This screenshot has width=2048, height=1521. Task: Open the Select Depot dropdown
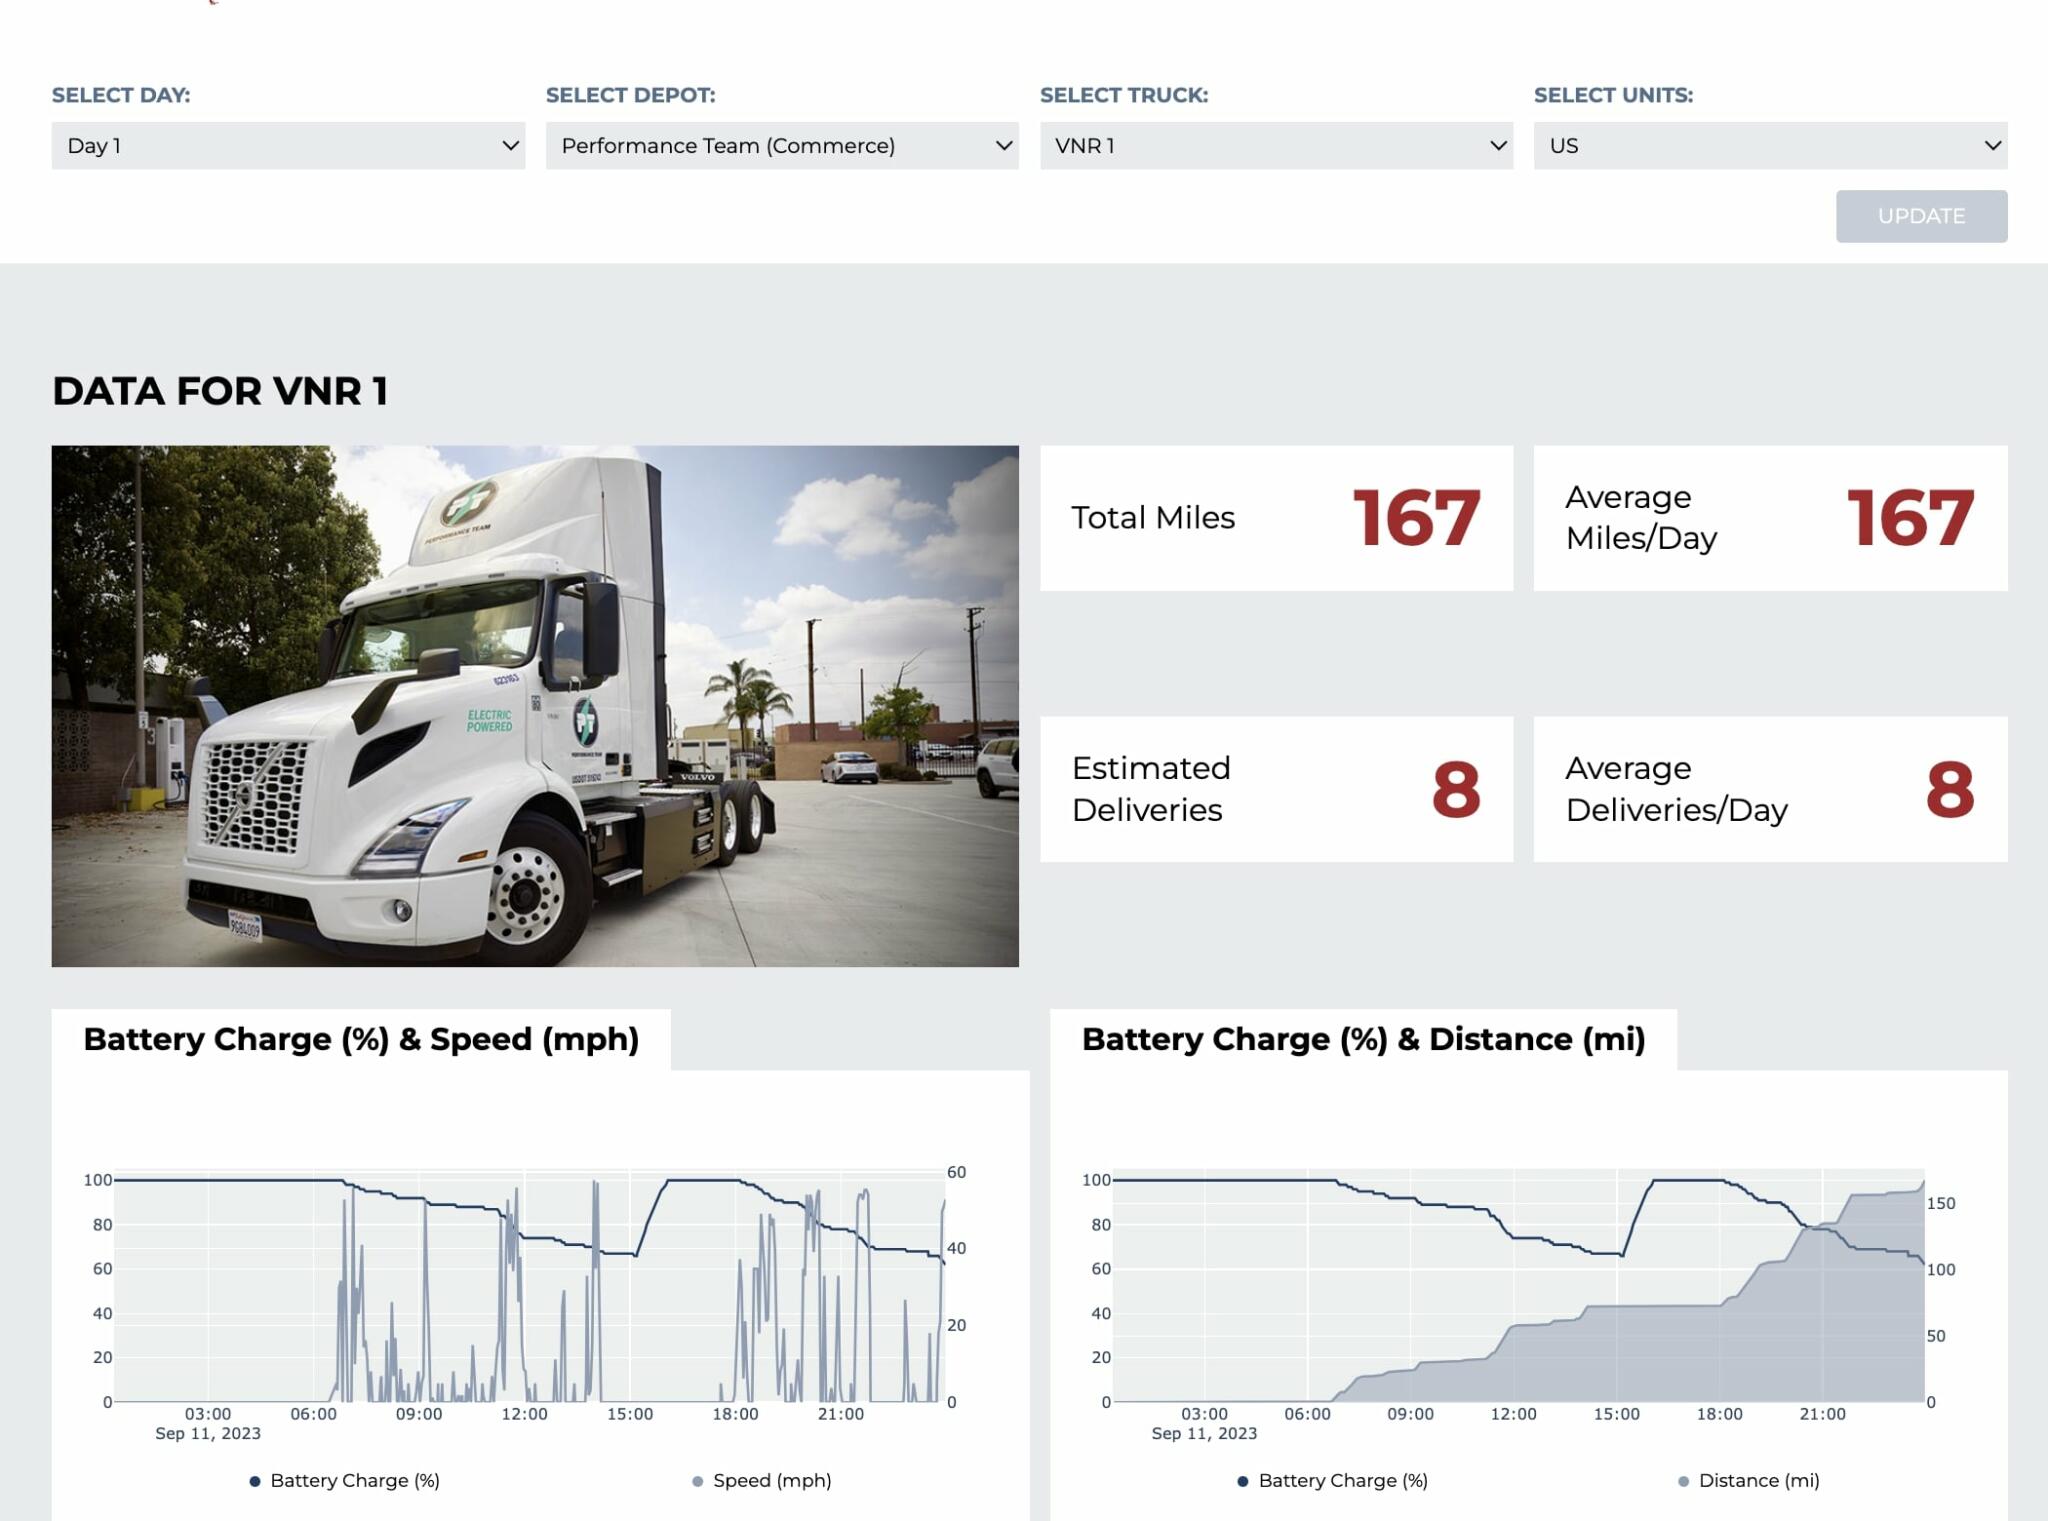[x=783, y=145]
